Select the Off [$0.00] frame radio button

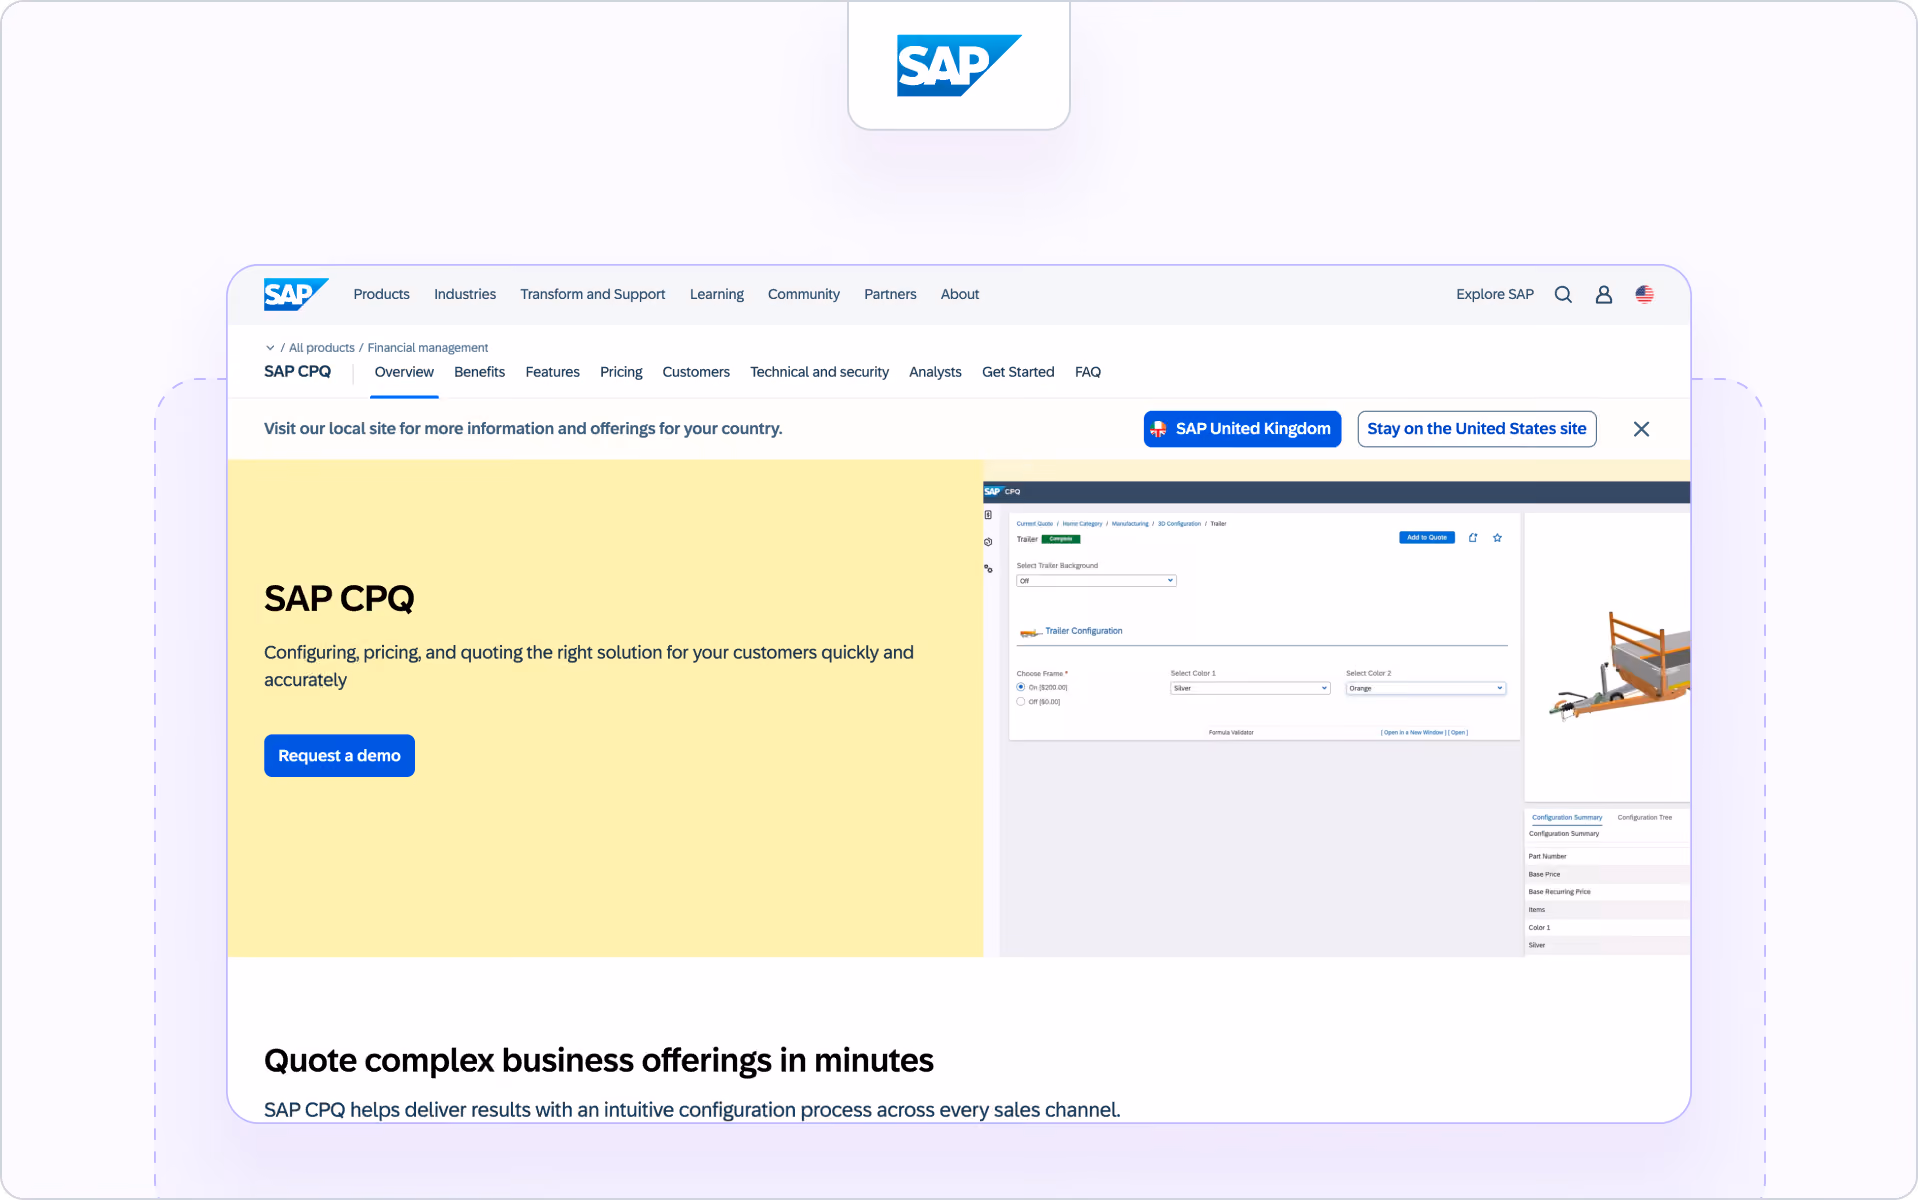pyautogui.click(x=1021, y=701)
